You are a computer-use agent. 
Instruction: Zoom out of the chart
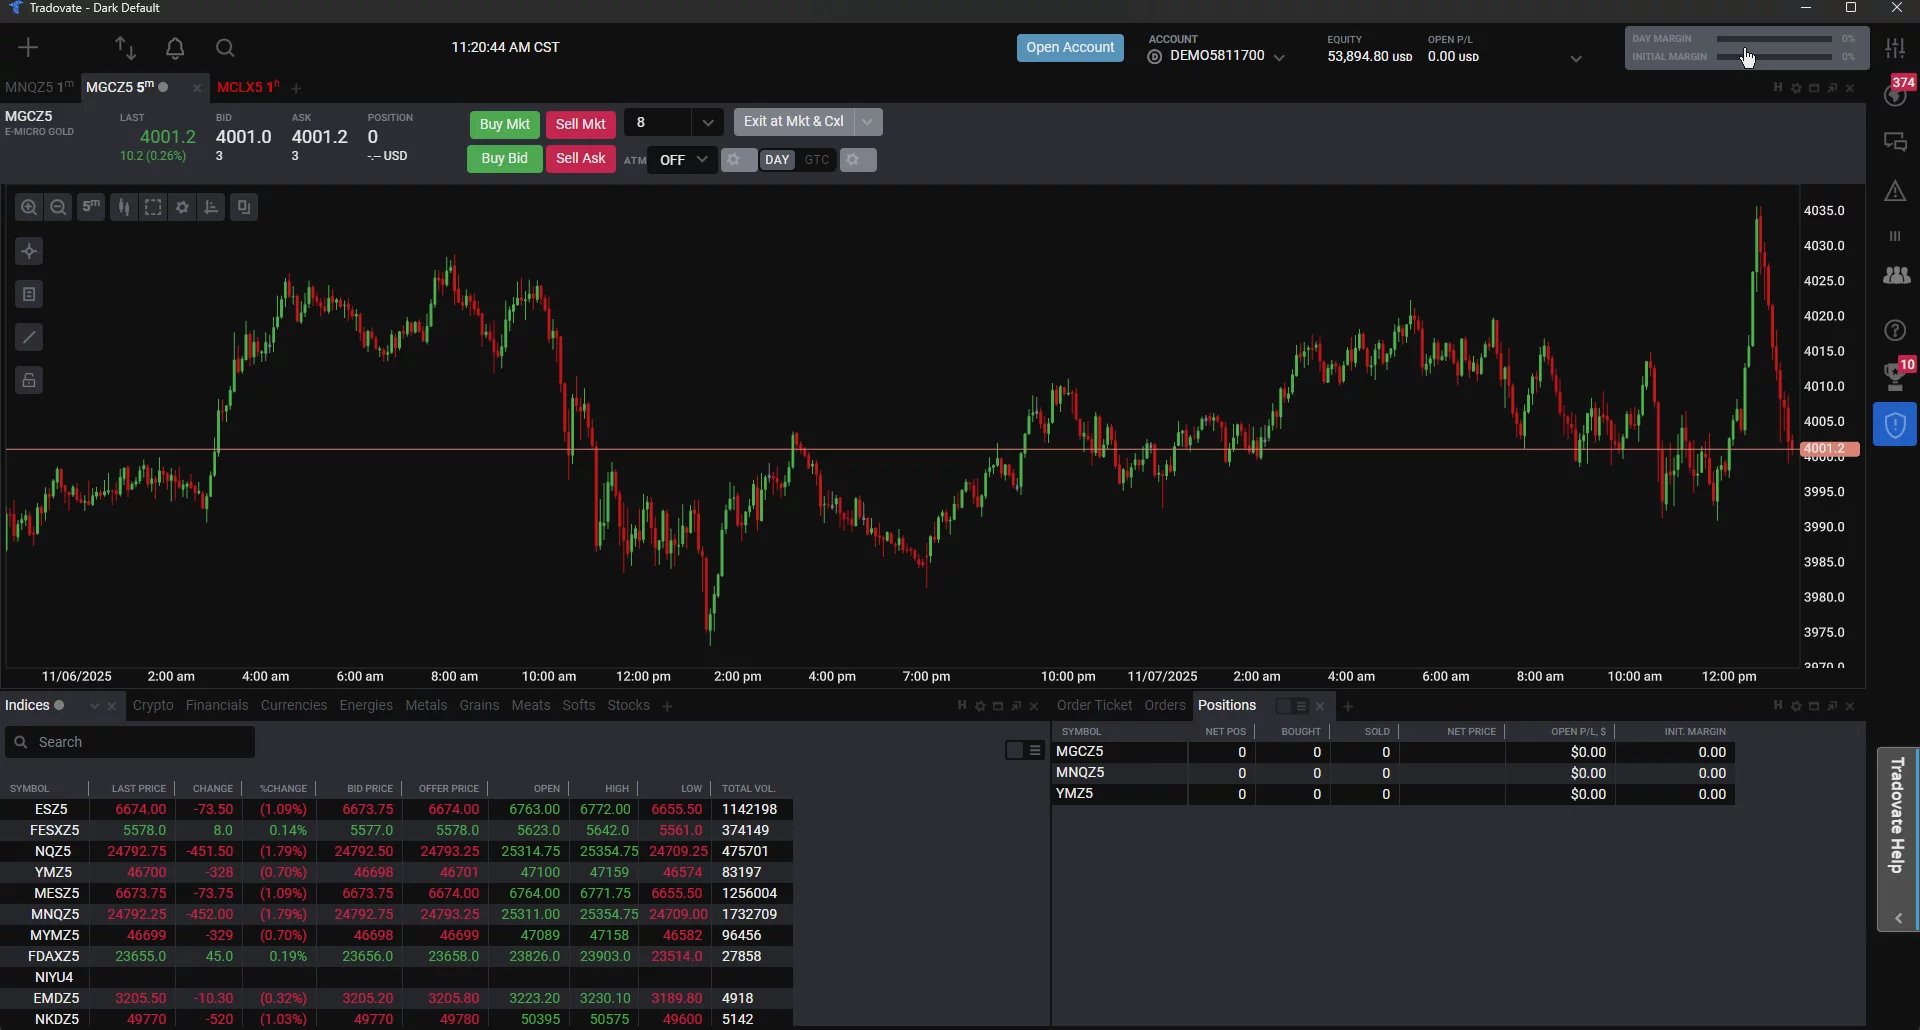click(59, 207)
